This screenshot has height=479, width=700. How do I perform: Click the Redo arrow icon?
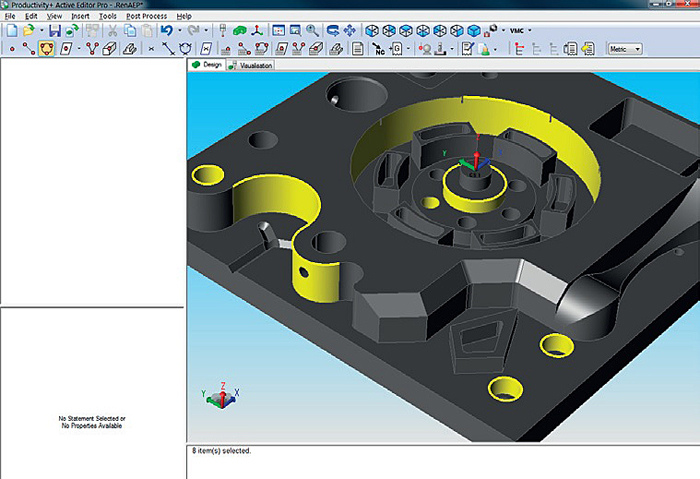pos(194,30)
